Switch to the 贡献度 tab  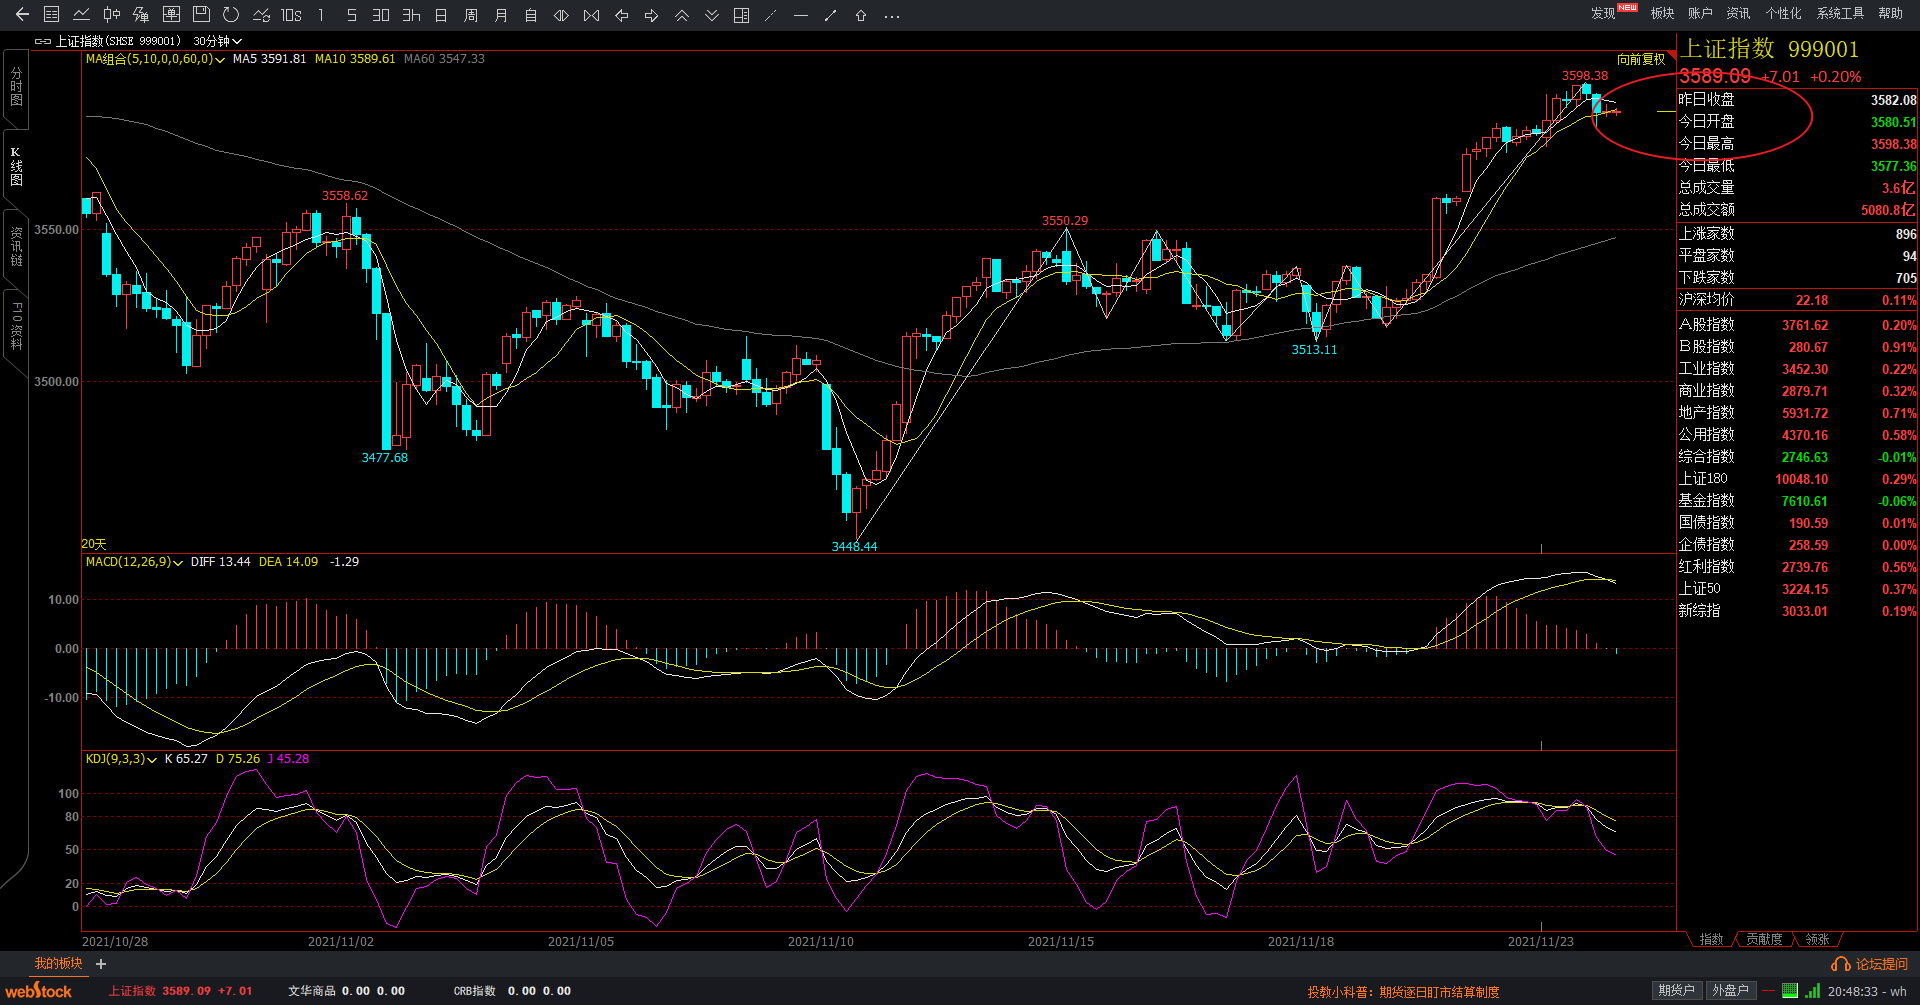[x=1764, y=939]
